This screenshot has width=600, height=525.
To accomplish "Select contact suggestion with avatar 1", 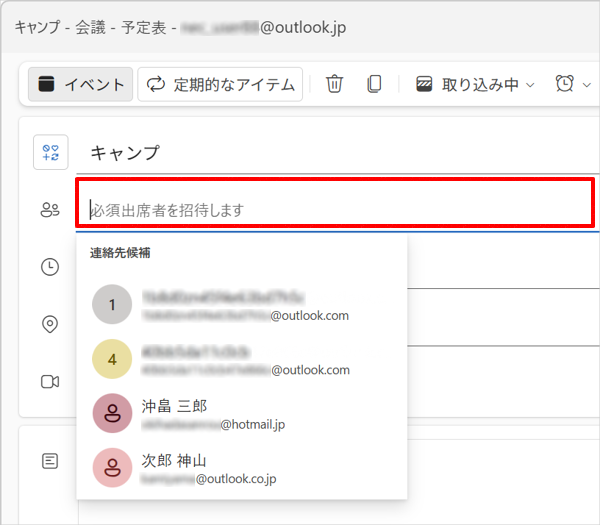I will pyautogui.click(x=241, y=305).
